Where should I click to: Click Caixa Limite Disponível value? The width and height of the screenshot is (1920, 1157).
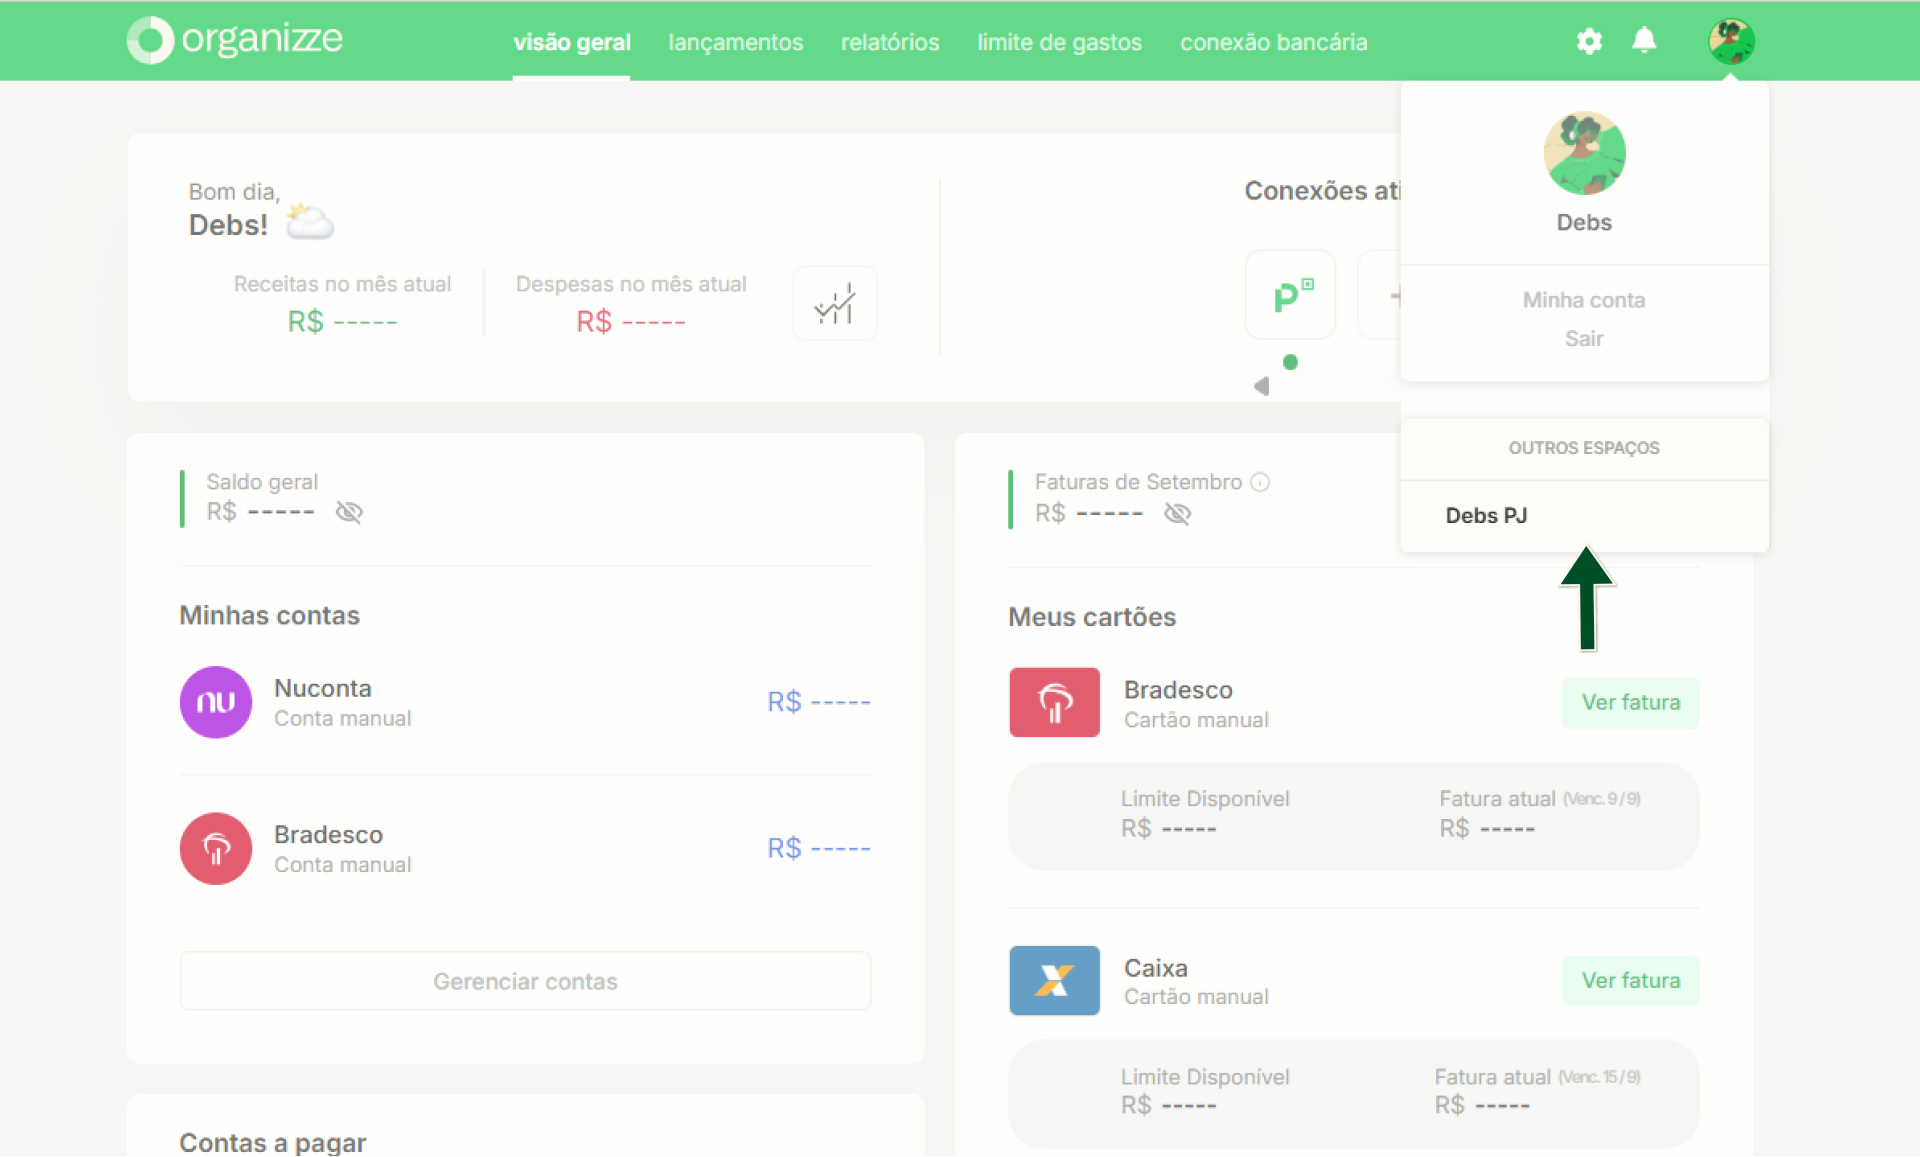[1168, 1106]
